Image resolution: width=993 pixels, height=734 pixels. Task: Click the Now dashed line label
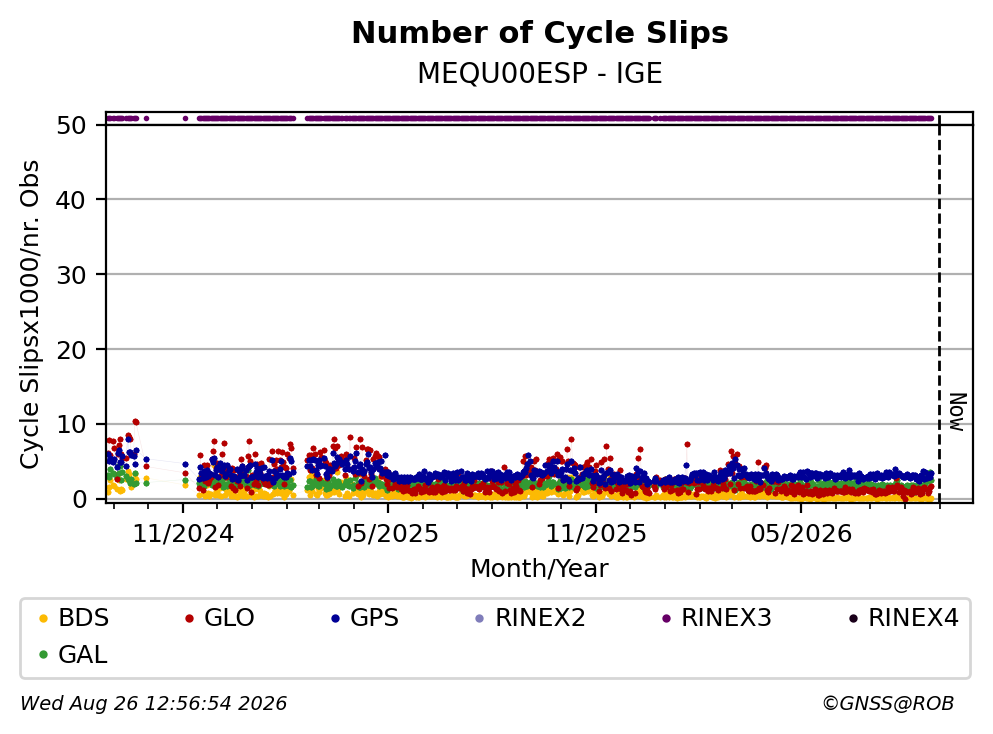point(958,412)
